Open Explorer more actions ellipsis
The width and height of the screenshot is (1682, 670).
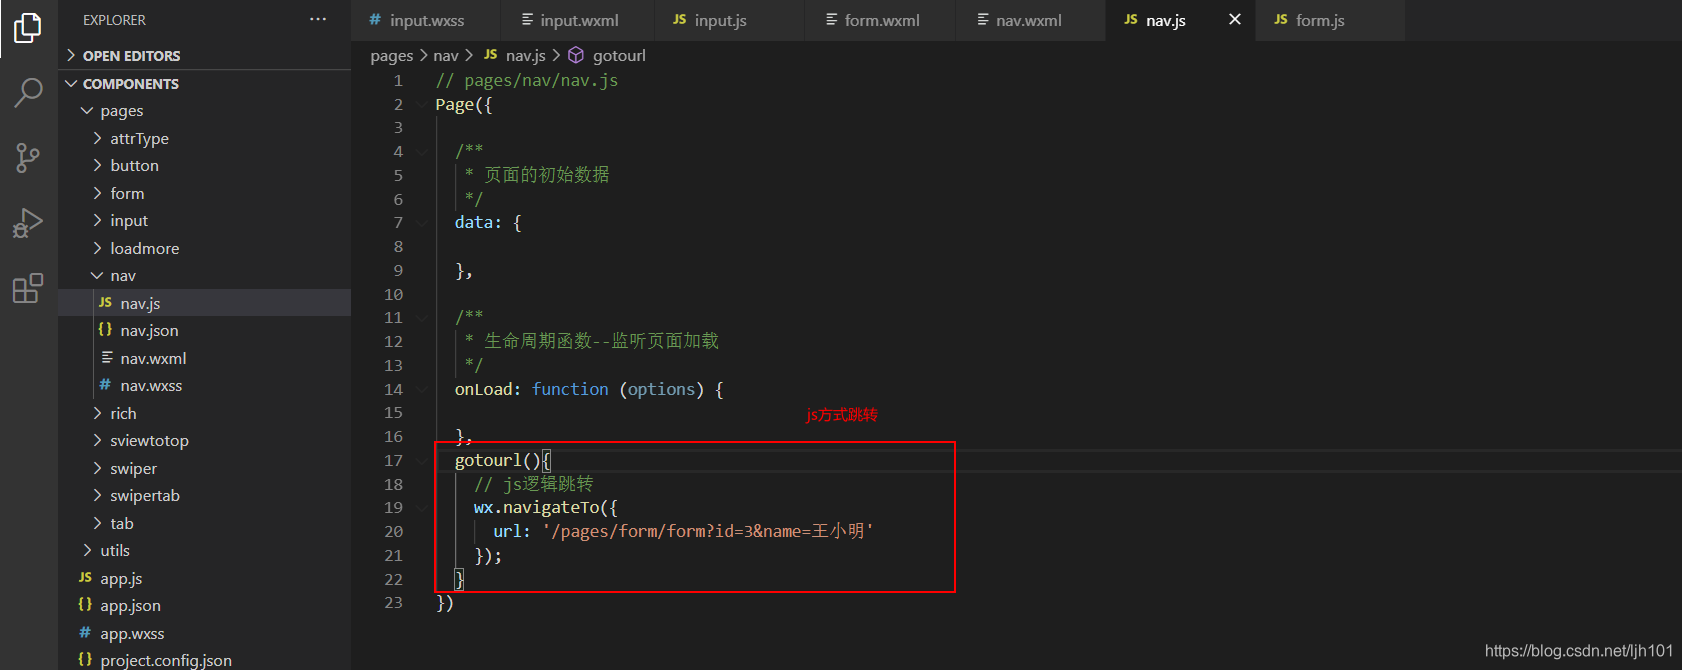[x=318, y=19]
